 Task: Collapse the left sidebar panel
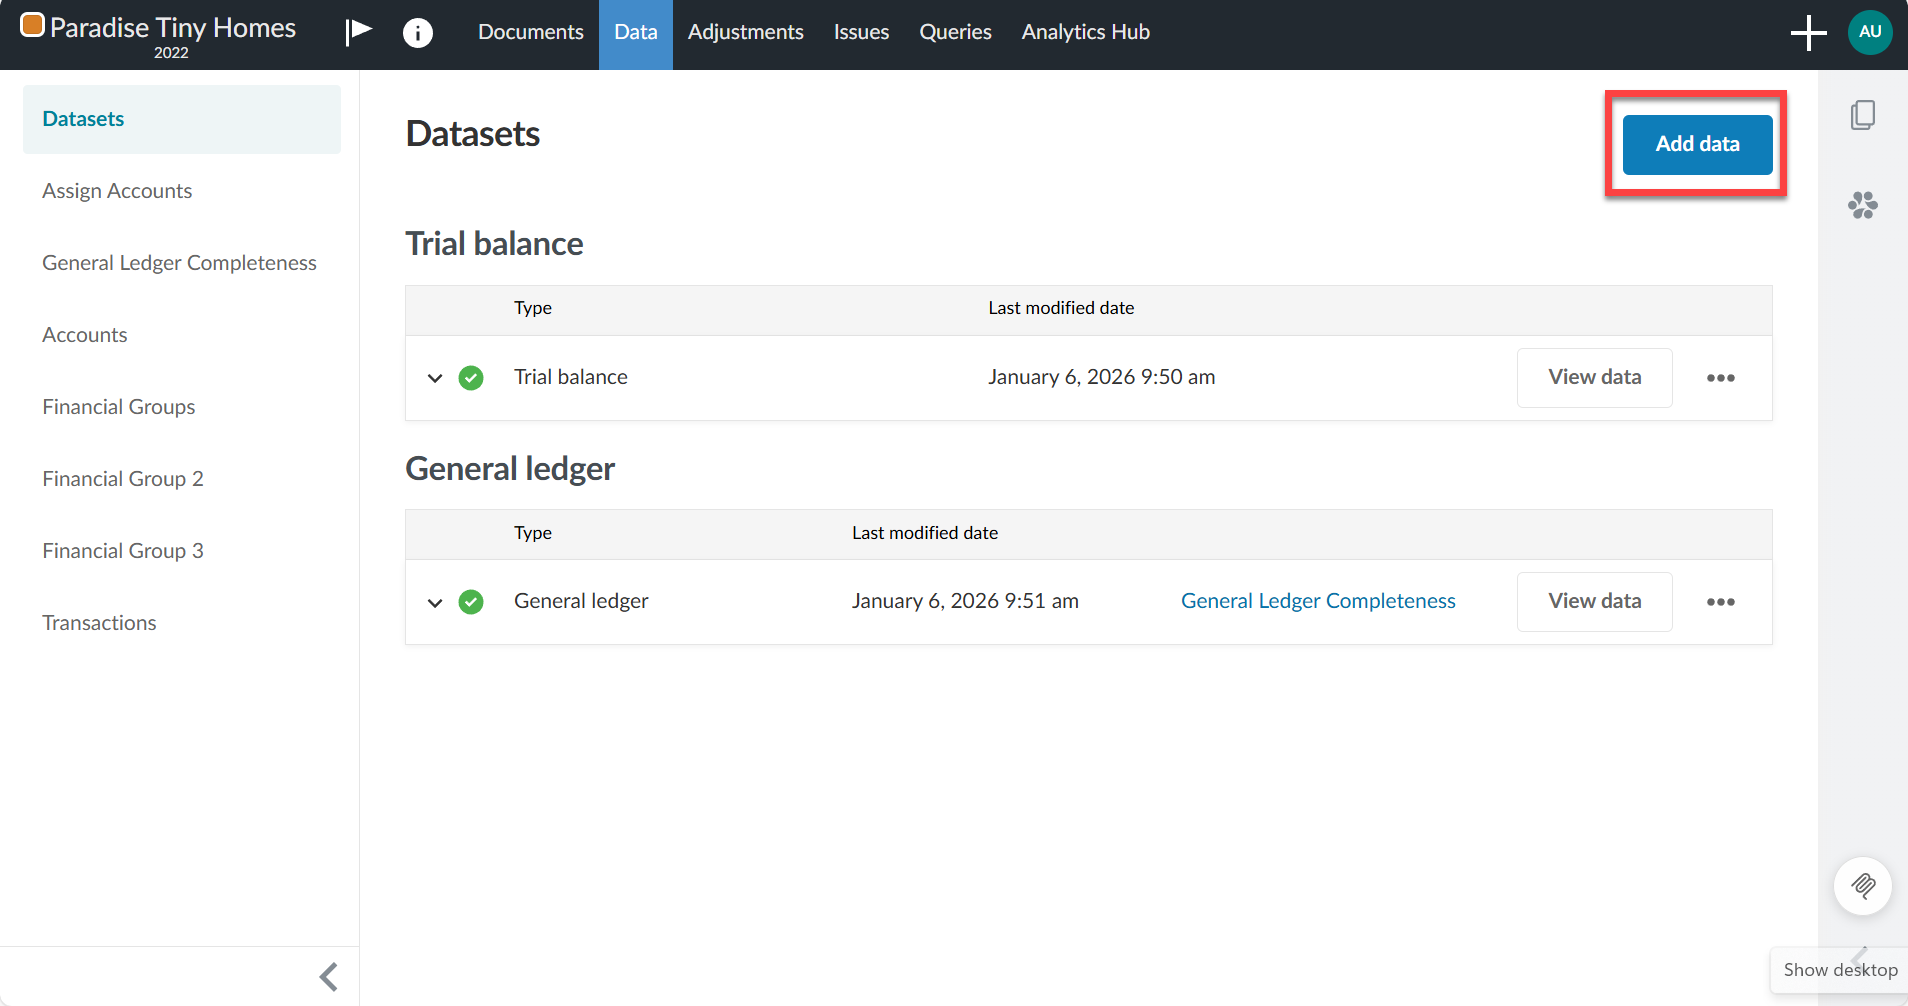[329, 976]
